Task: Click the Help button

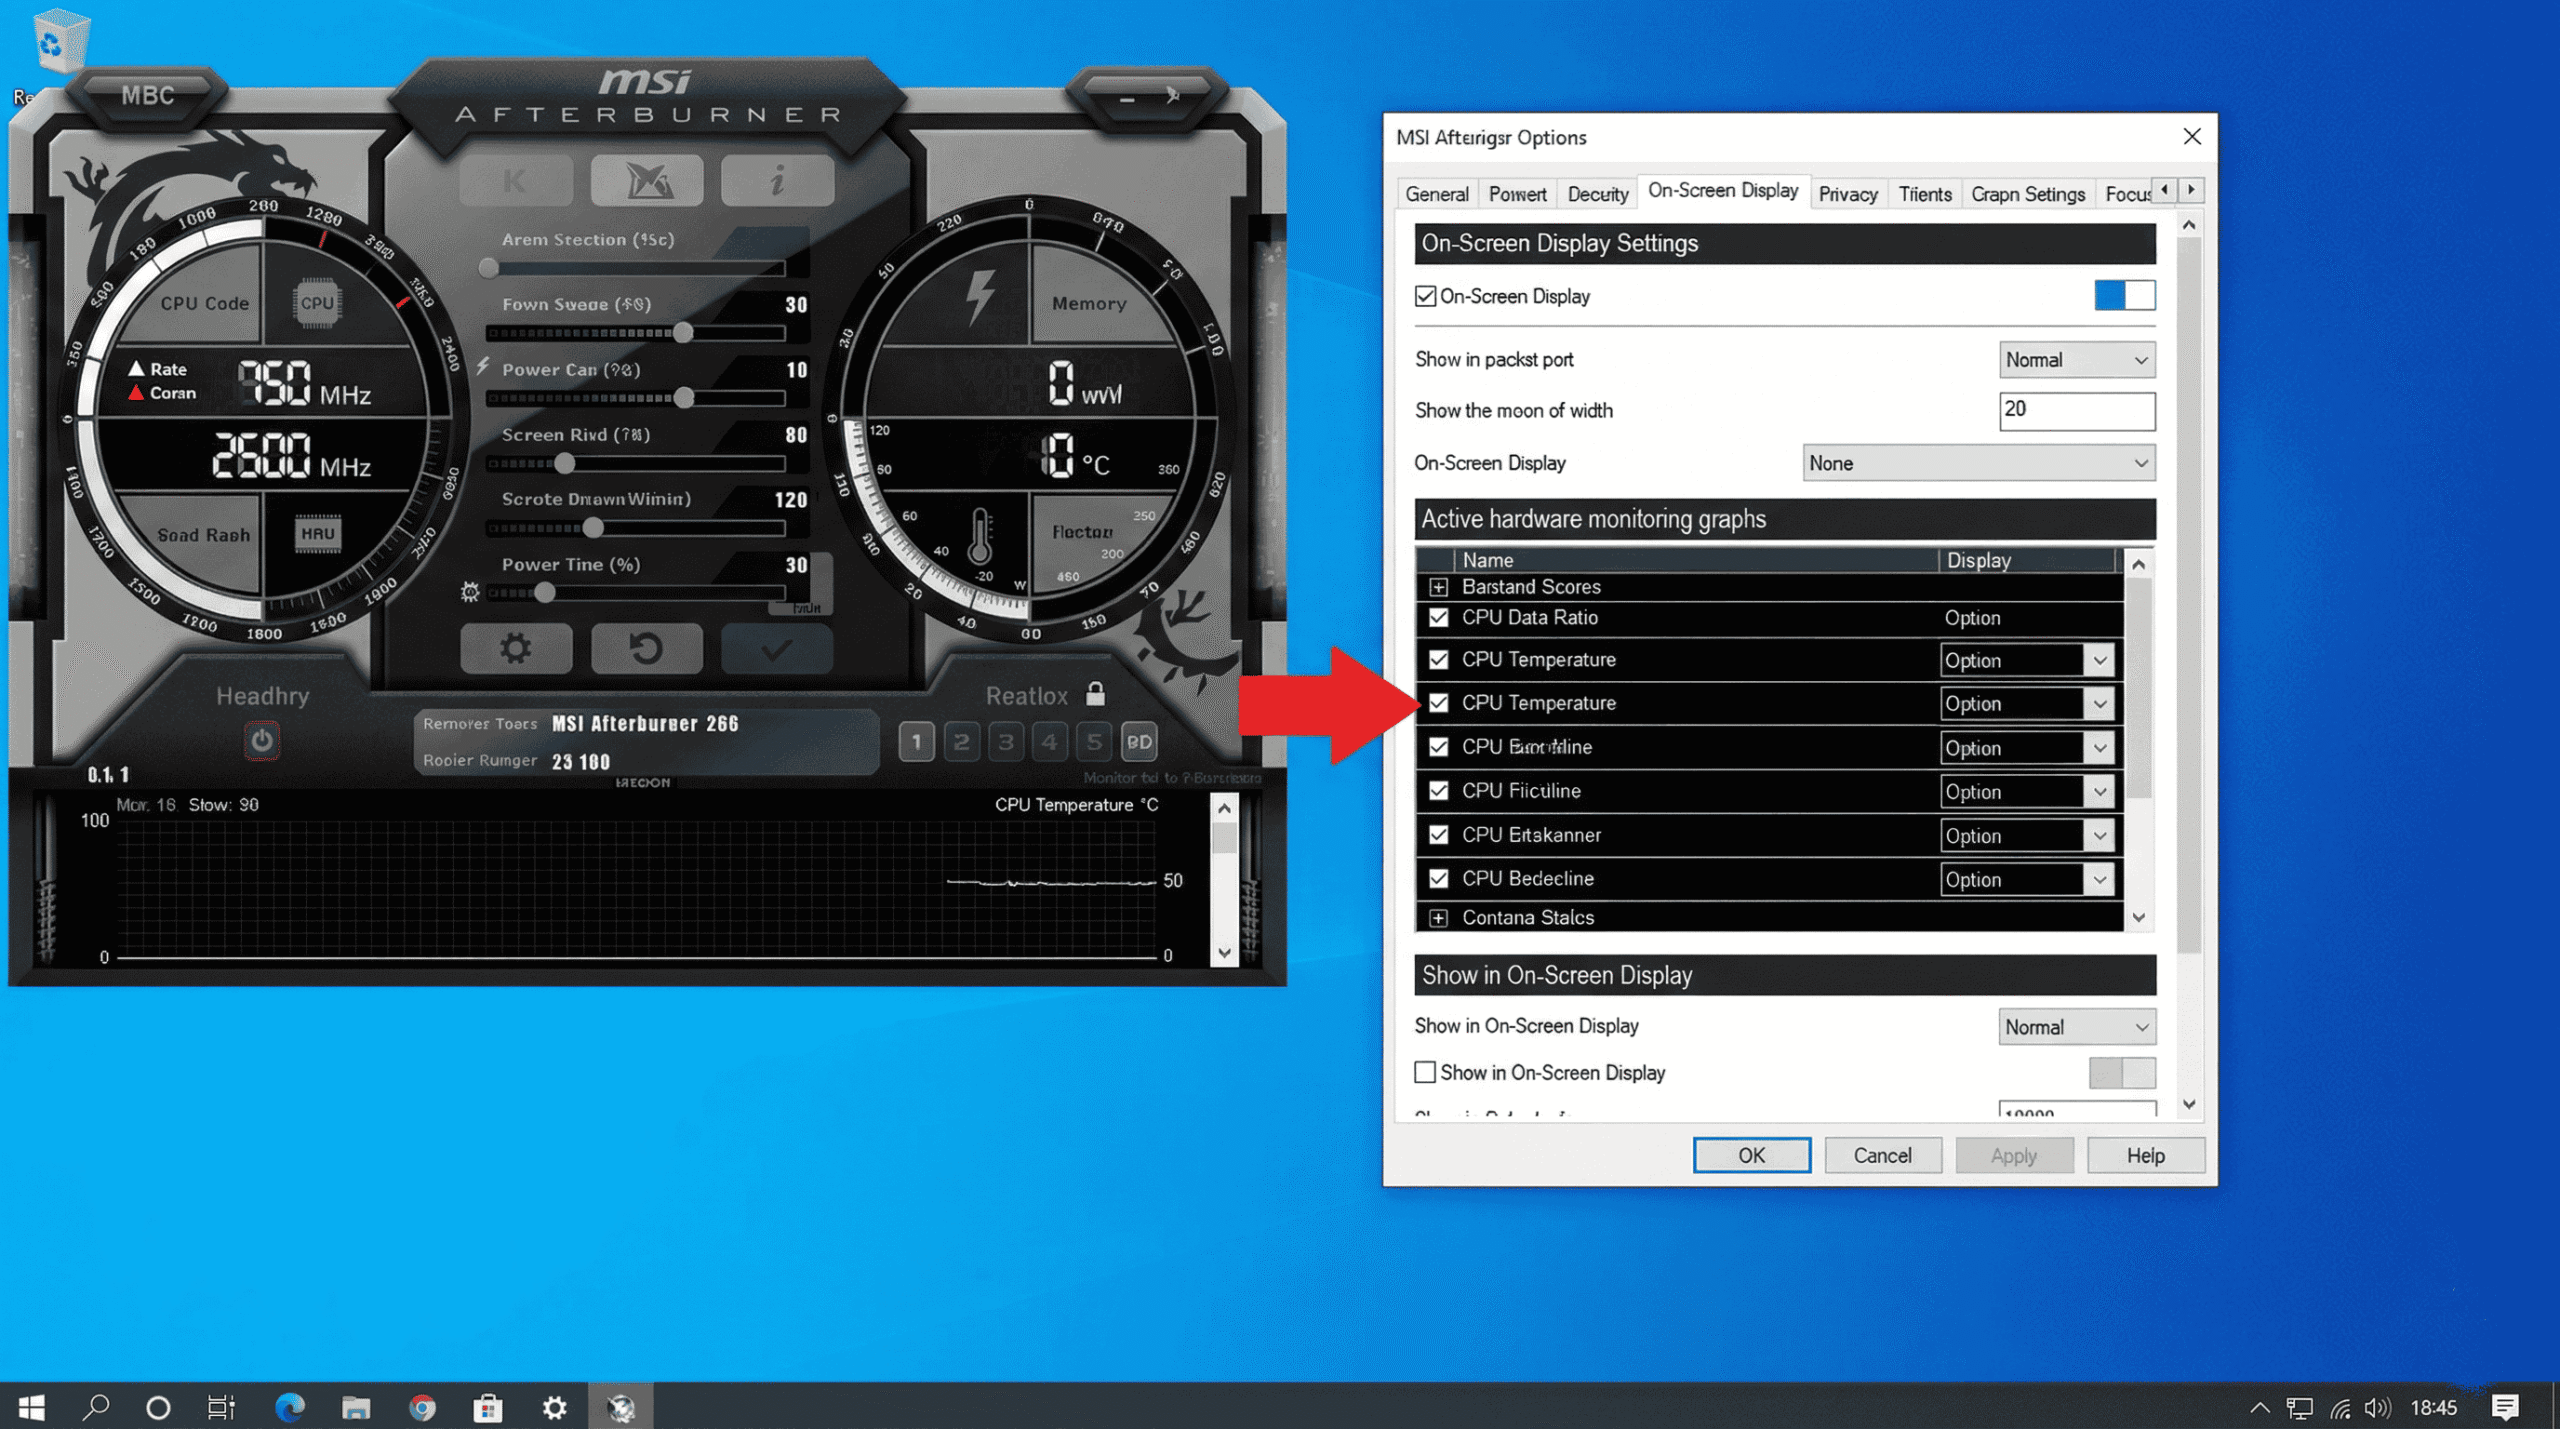Action: tap(2146, 1154)
